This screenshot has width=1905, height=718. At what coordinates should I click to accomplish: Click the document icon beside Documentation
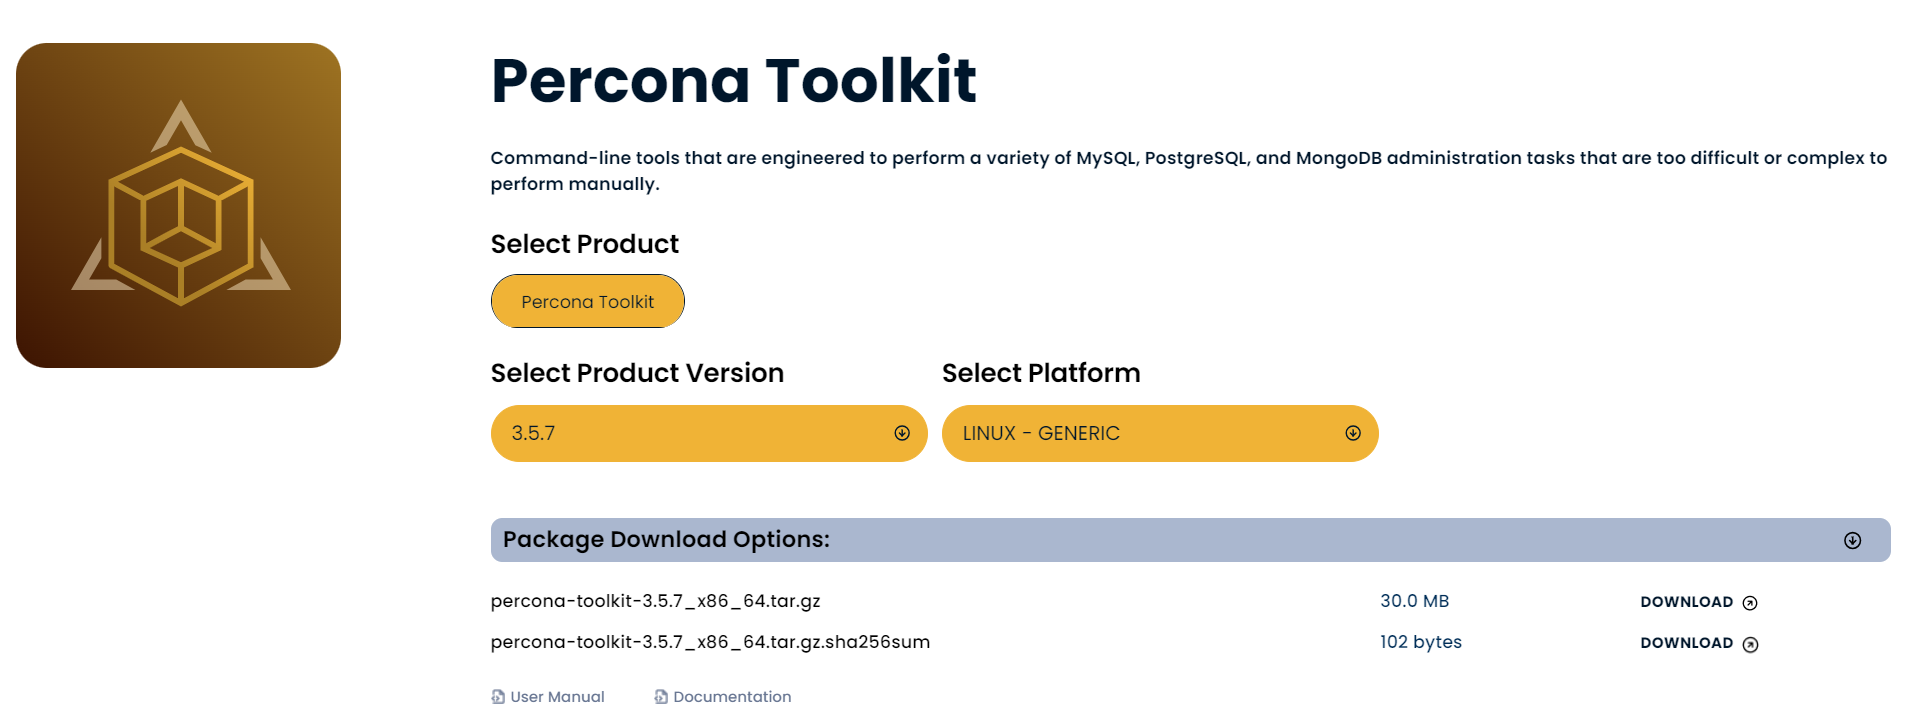(x=660, y=696)
